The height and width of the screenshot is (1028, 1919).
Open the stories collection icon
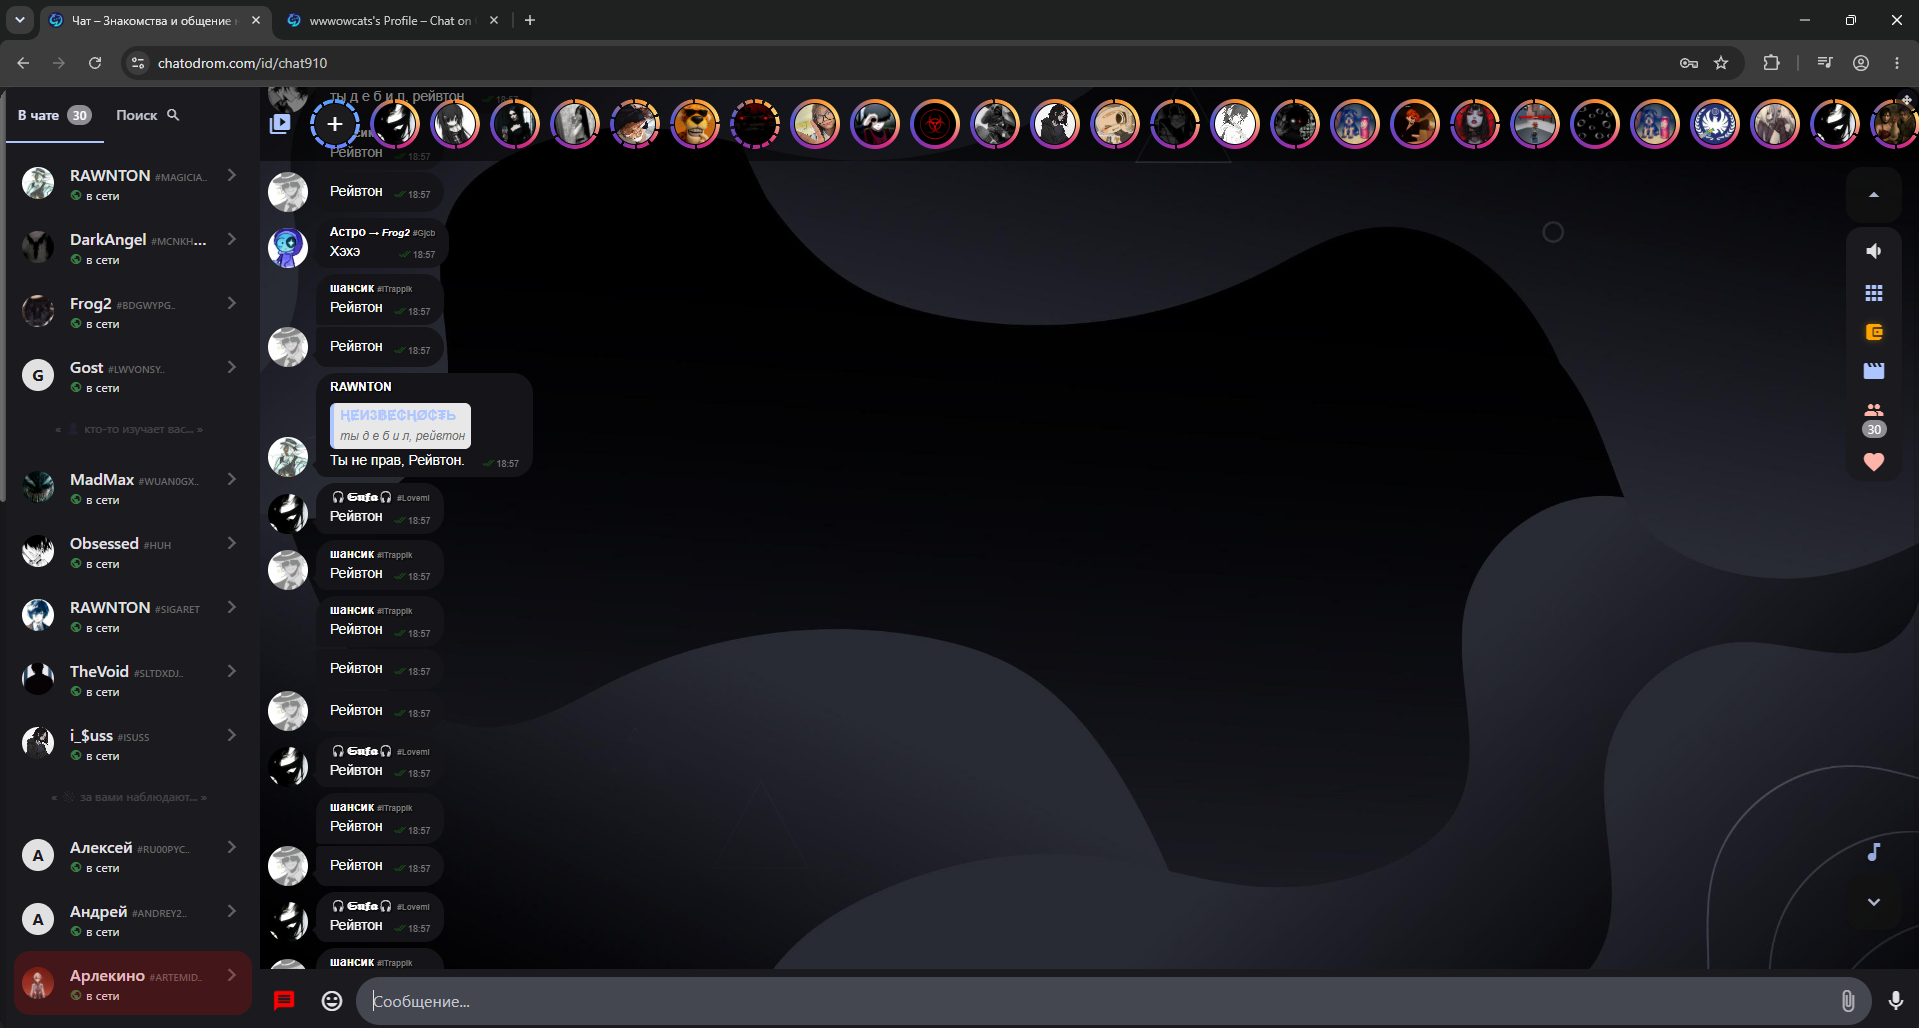click(280, 124)
